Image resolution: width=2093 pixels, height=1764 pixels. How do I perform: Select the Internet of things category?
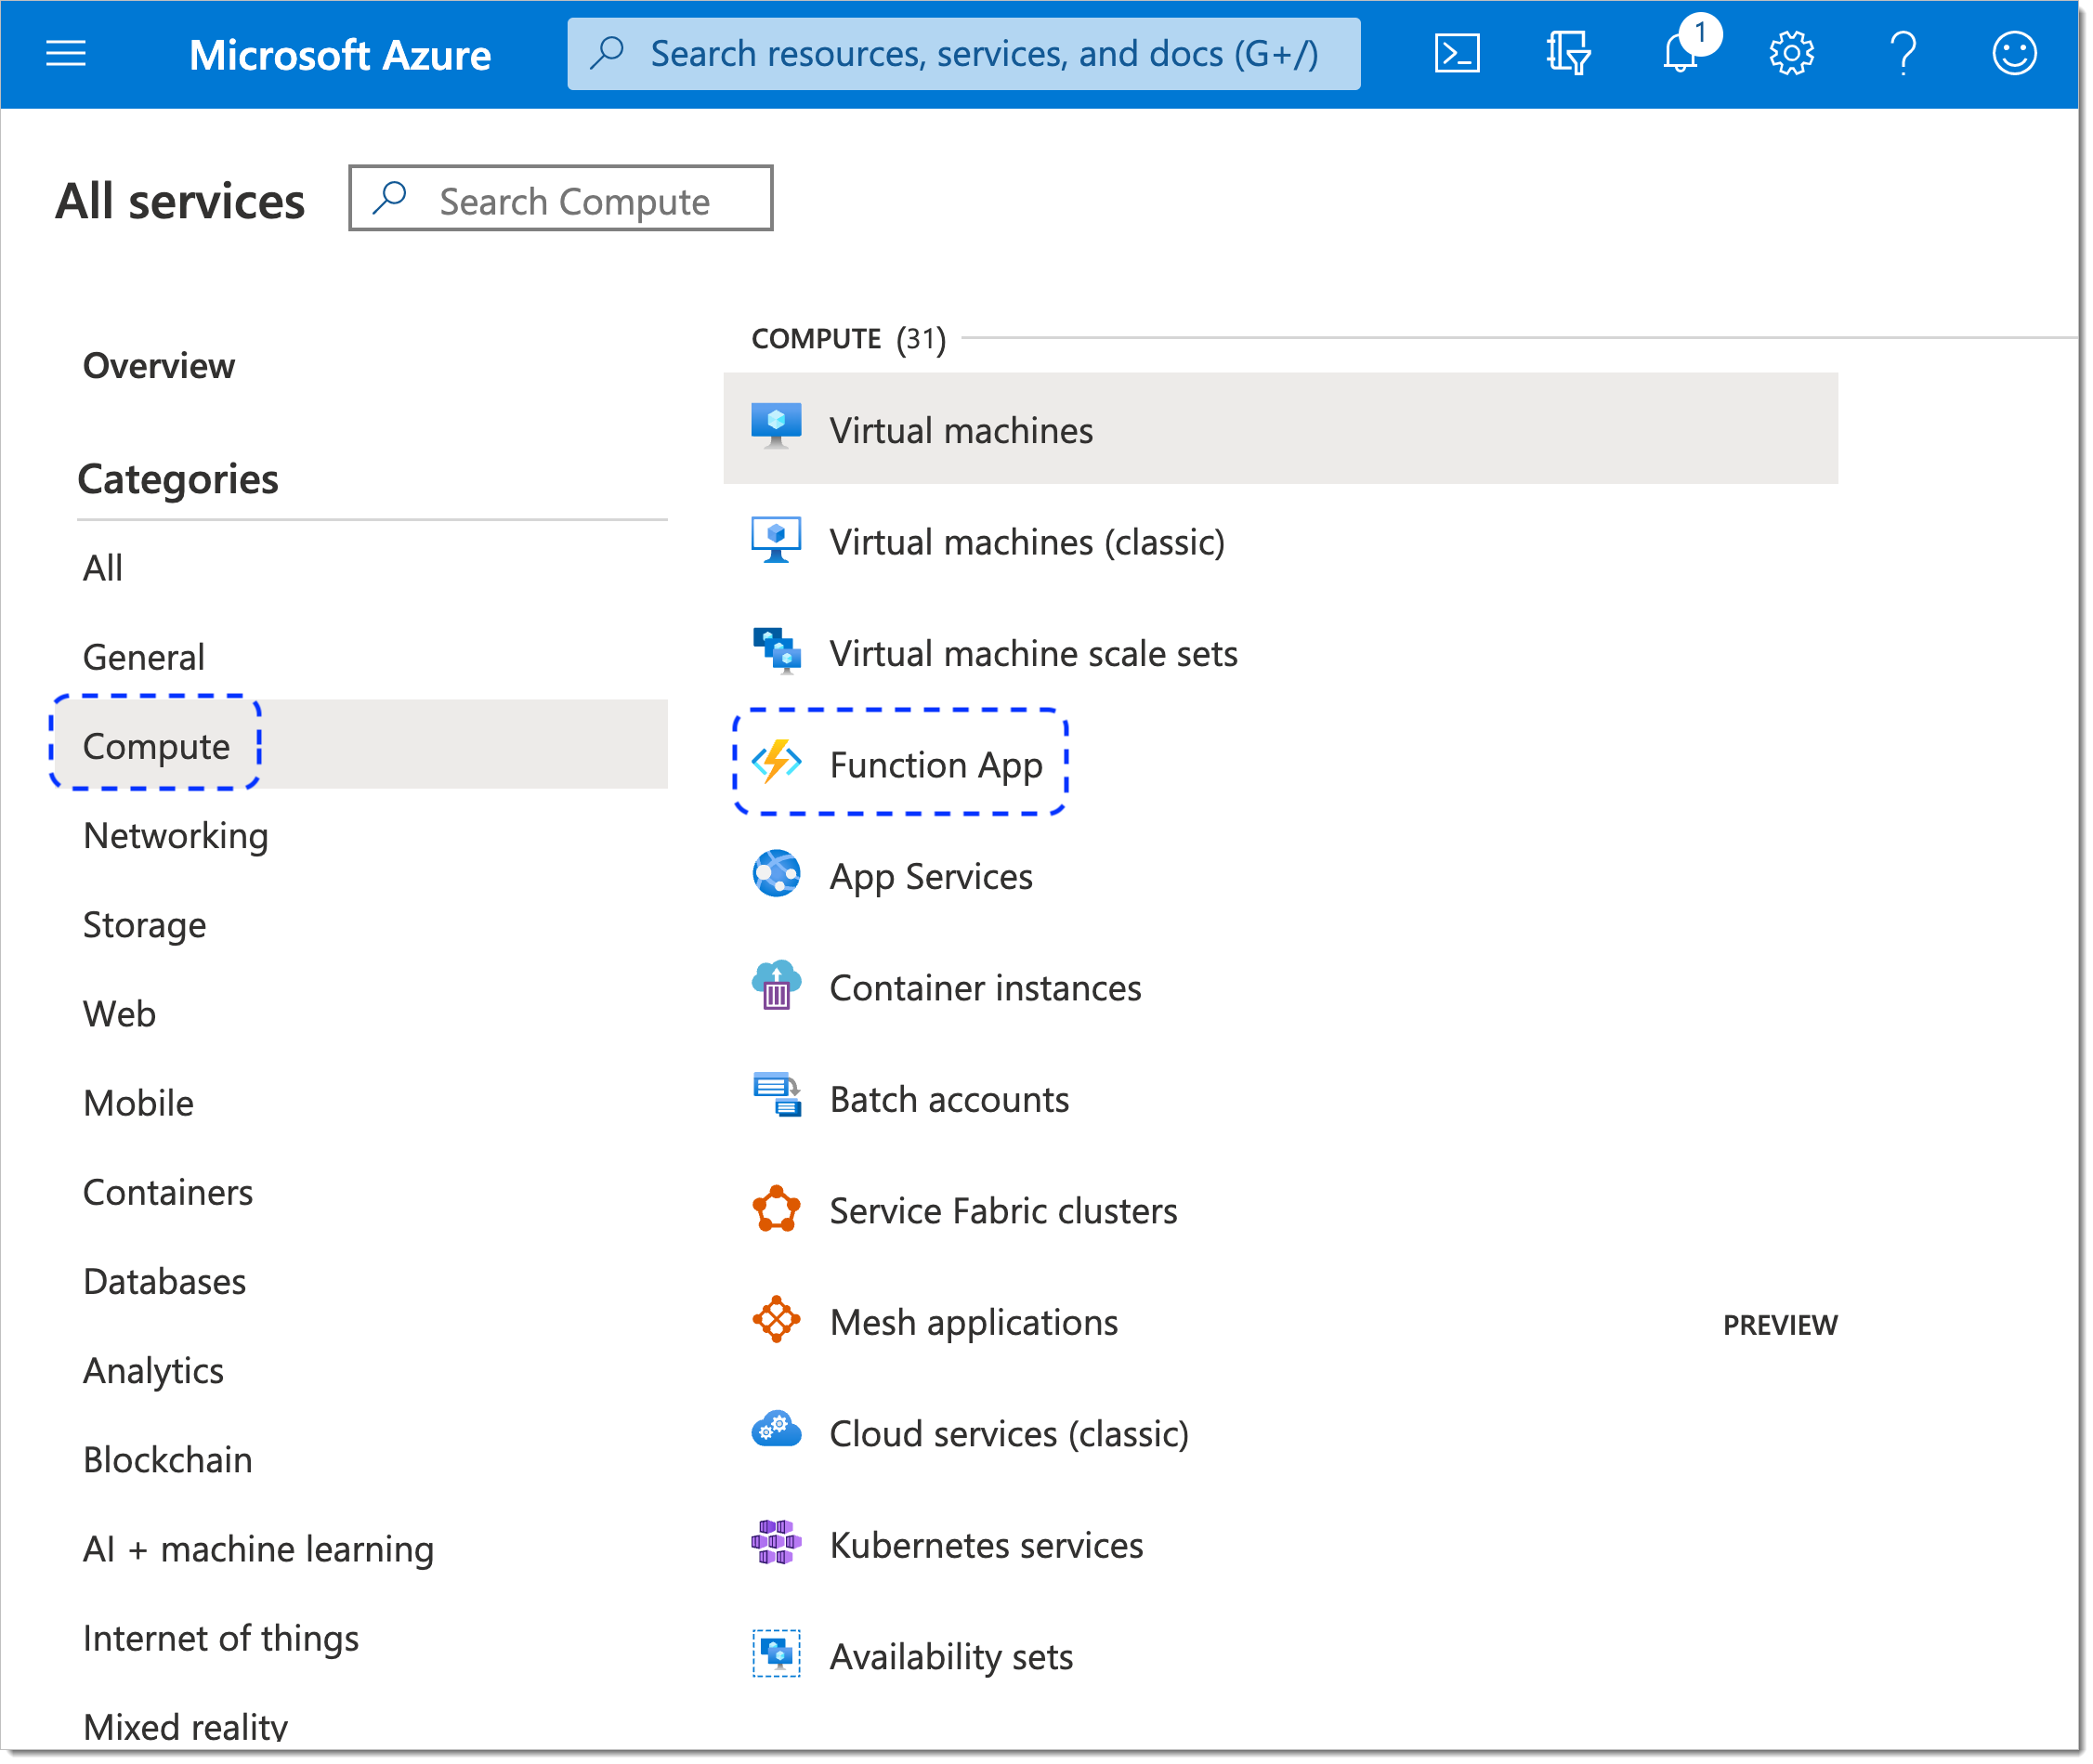pyautogui.click(x=221, y=1638)
